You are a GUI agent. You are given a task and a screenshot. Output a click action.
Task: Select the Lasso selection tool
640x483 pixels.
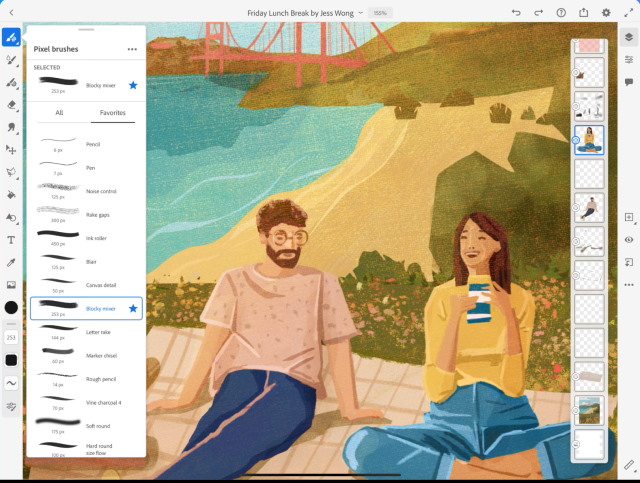tap(11, 172)
